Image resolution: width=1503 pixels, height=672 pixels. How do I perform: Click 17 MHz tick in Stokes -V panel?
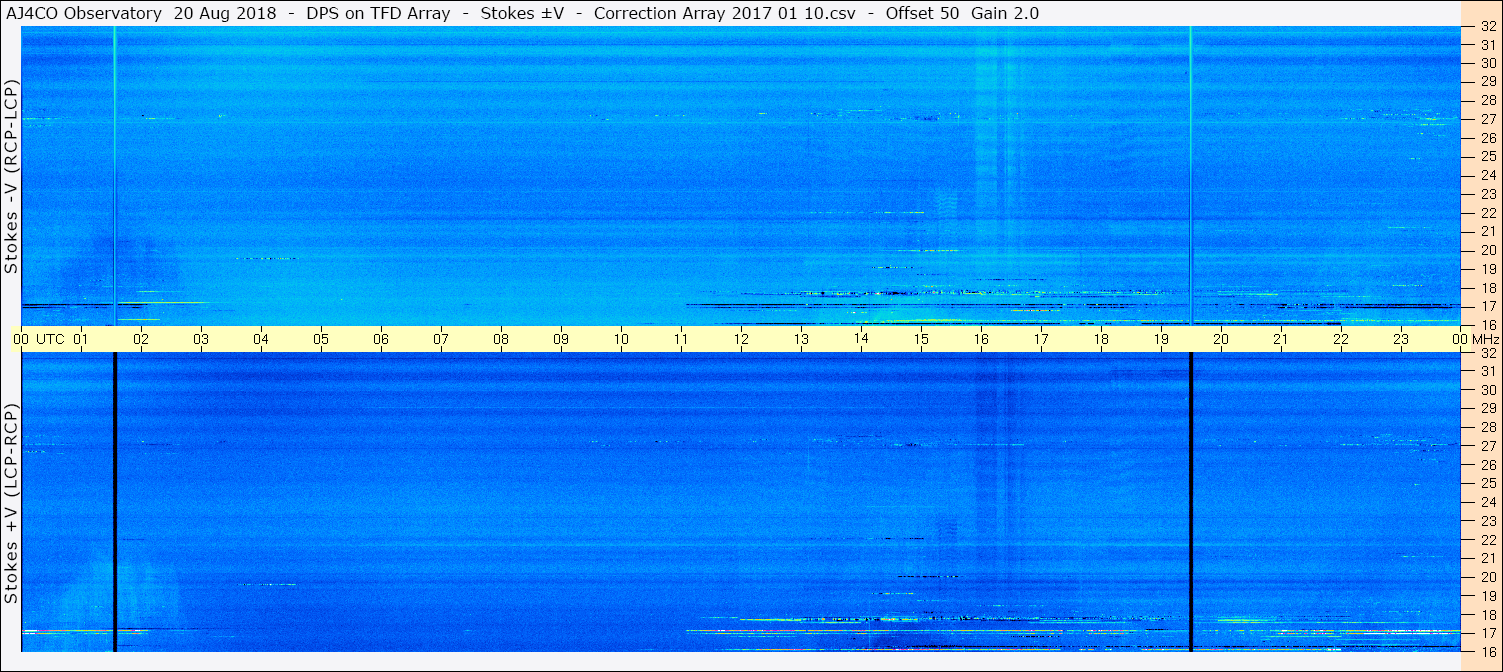click(x=1488, y=306)
